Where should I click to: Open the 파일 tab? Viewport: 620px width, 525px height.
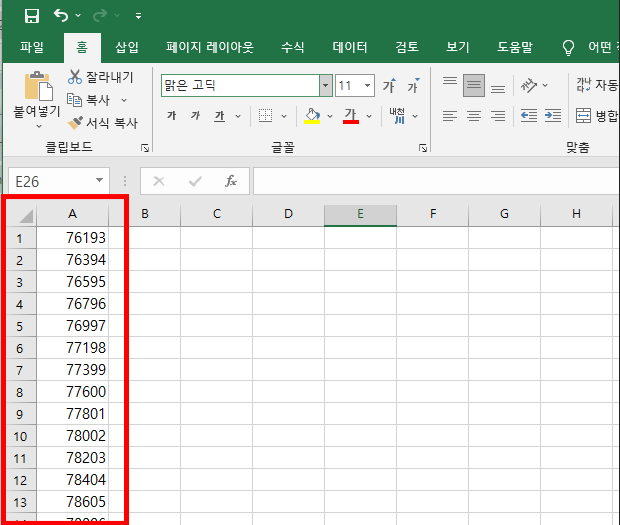[x=32, y=47]
